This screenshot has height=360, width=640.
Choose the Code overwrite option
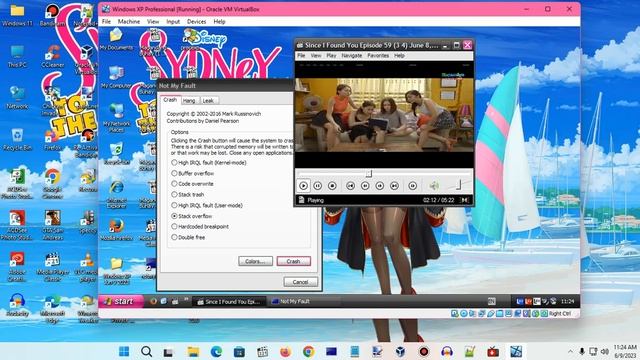[x=174, y=184]
